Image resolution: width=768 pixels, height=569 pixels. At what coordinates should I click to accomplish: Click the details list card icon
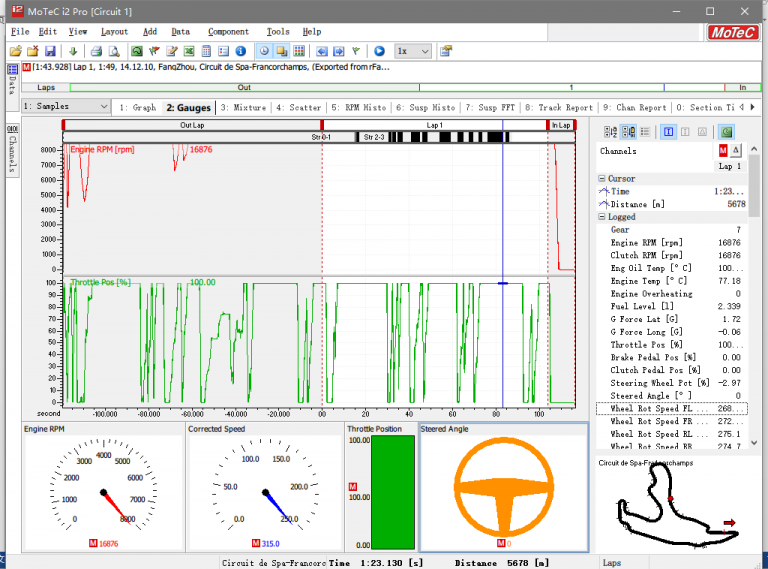pyautogui.click(x=223, y=51)
